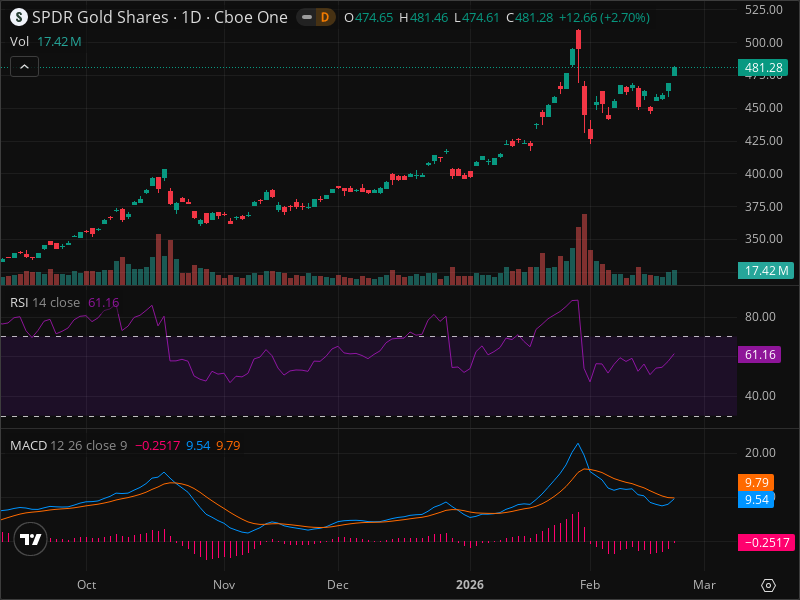Click the histogram label −0.2517
Viewport: 800px width, 600px height.
point(766,542)
